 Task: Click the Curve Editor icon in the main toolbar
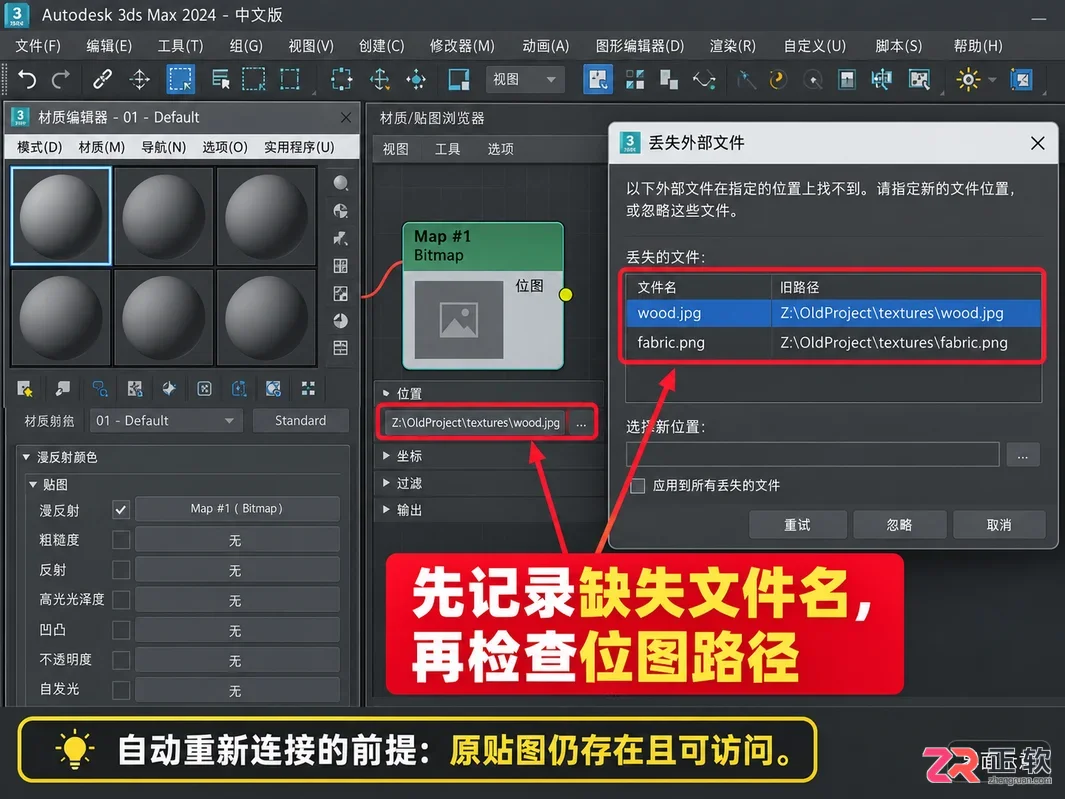704,79
